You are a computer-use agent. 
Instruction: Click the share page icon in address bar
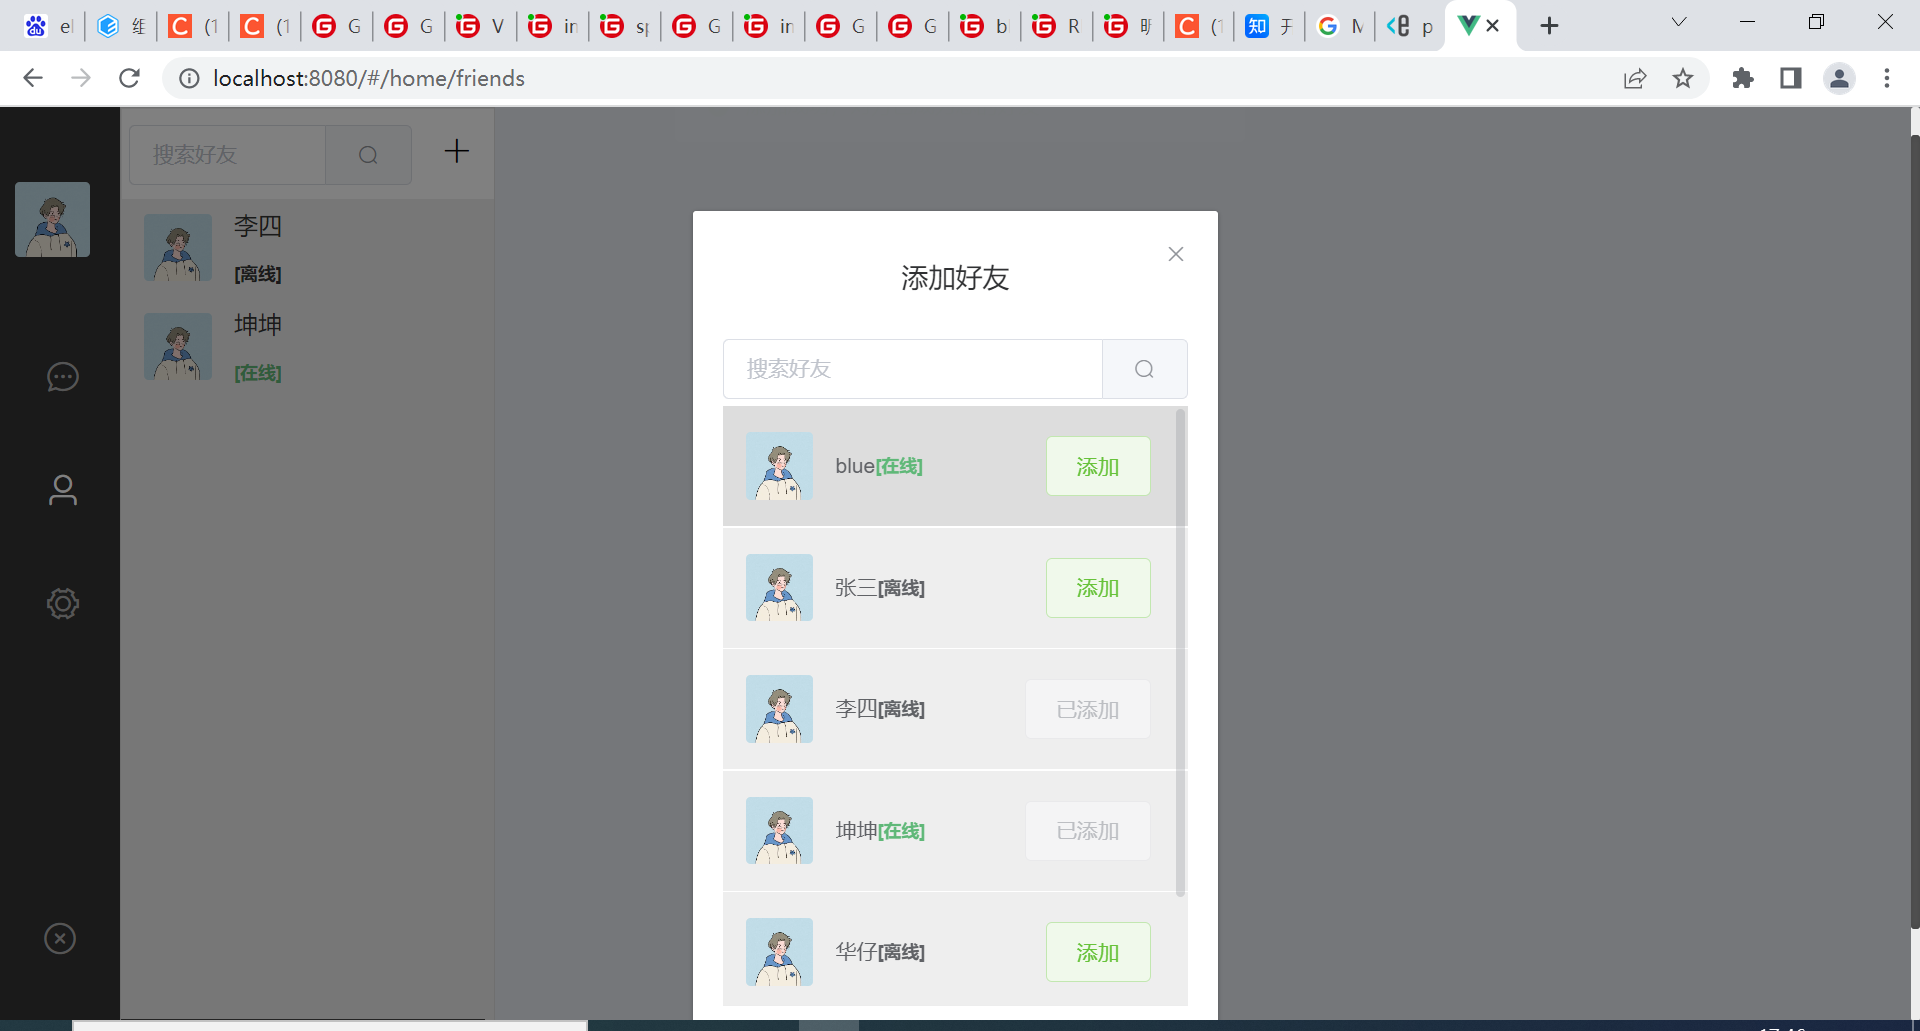(x=1635, y=78)
